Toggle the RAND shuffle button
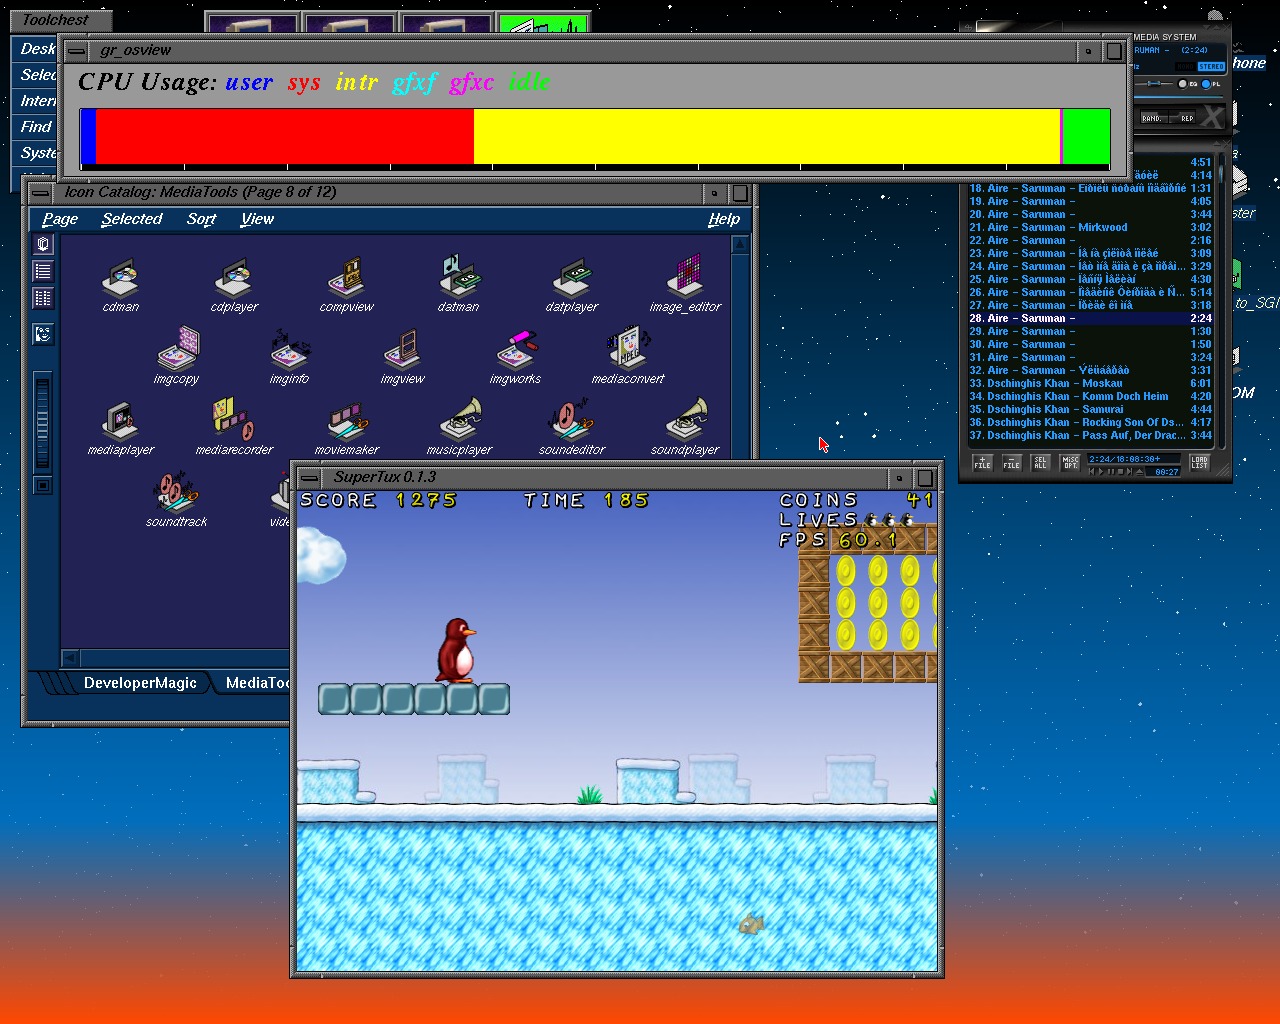Image resolution: width=1280 pixels, height=1024 pixels. (1154, 118)
